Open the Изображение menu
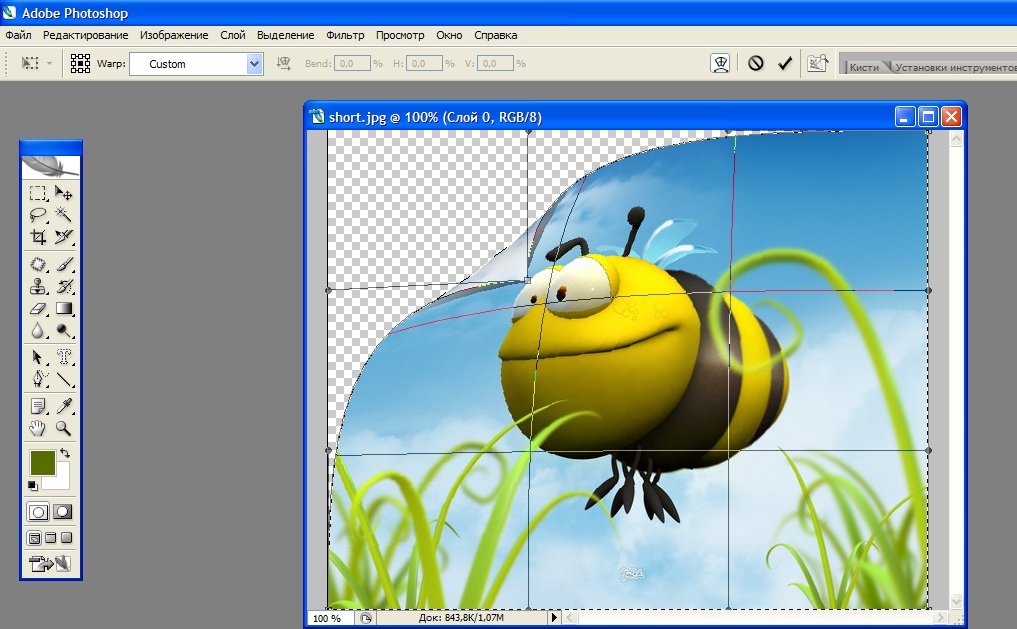This screenshot has height=629, width=1017. coord(174,35)
